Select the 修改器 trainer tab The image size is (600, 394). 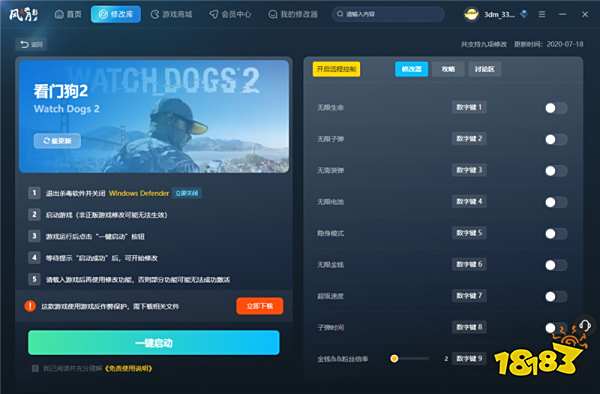pos(411,69)
